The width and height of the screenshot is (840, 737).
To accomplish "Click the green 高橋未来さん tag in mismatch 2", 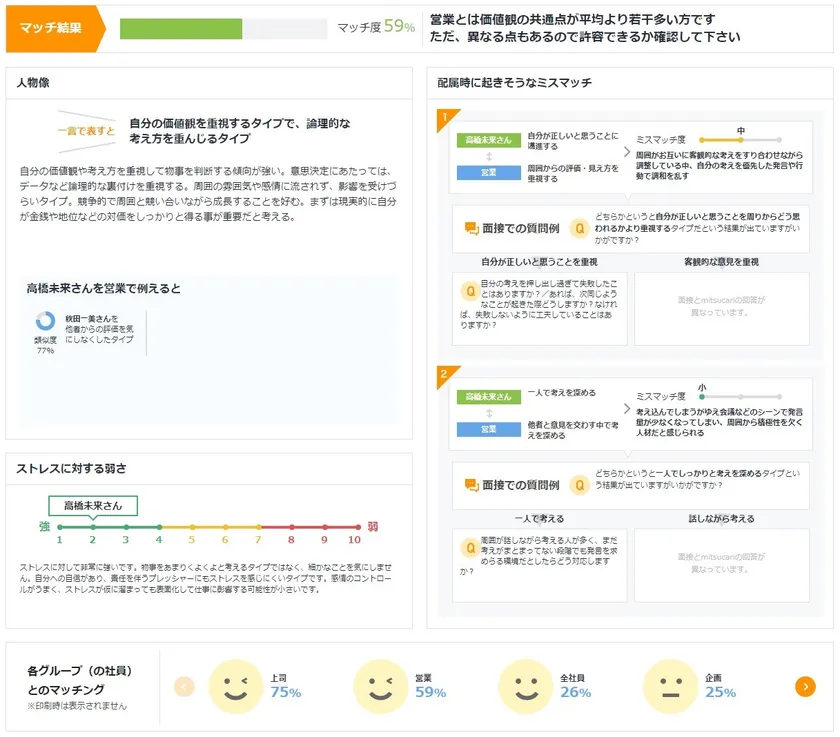I will click(x=489, y=396).
